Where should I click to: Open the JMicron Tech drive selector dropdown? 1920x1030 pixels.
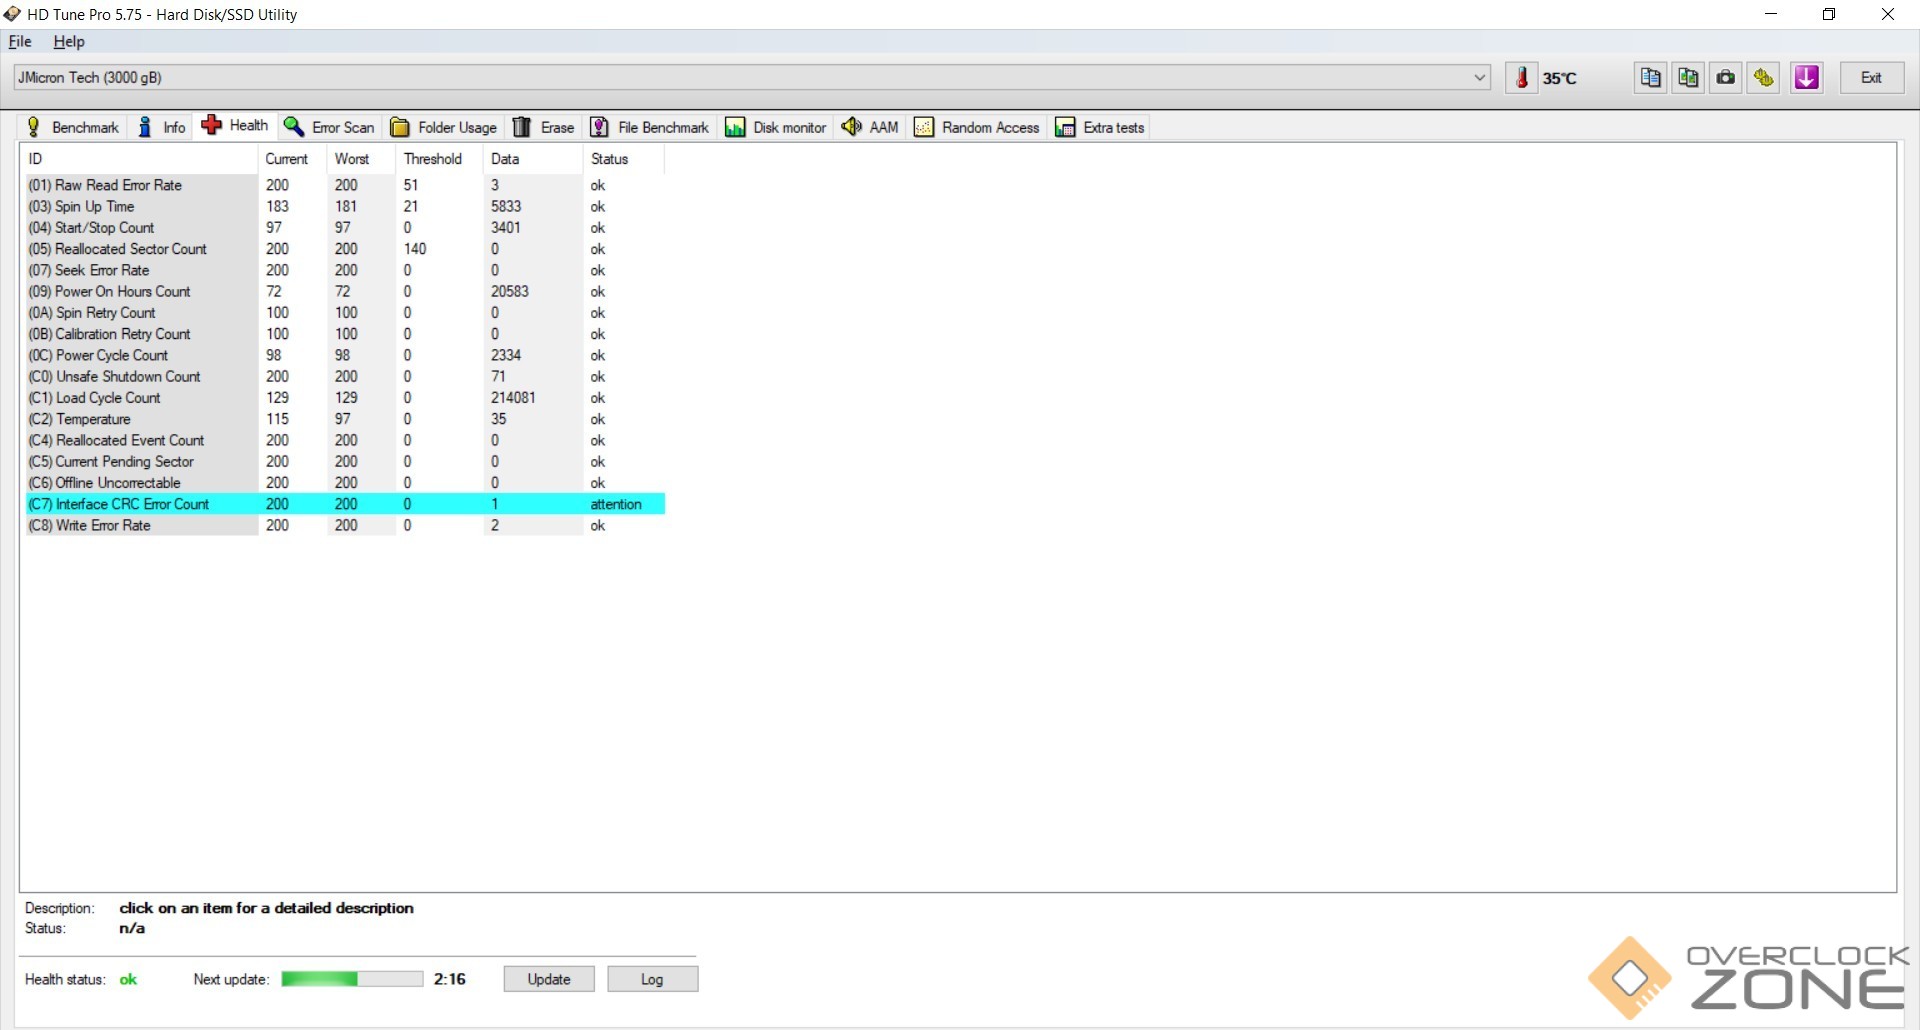pos(752,78)
